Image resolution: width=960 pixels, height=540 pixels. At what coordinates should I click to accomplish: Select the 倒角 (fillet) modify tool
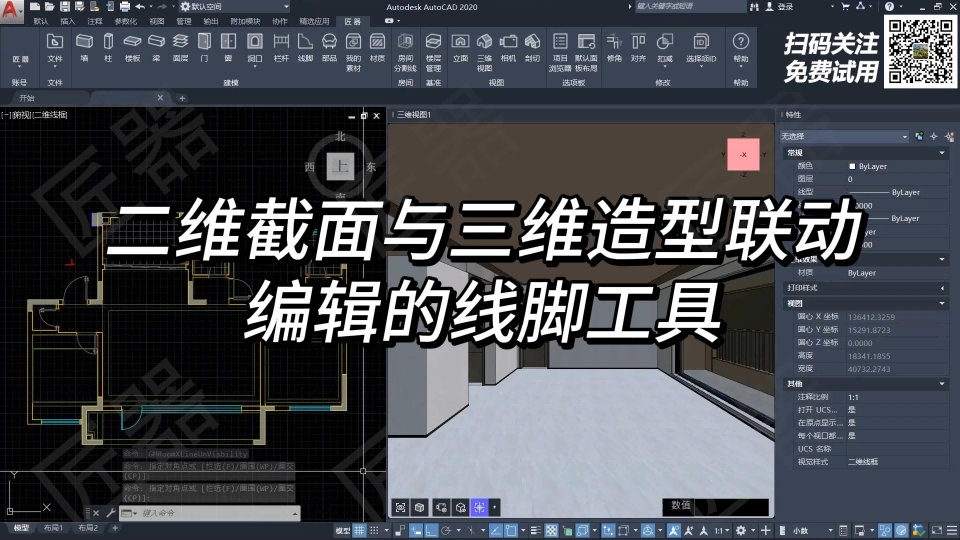pos(614,48)
